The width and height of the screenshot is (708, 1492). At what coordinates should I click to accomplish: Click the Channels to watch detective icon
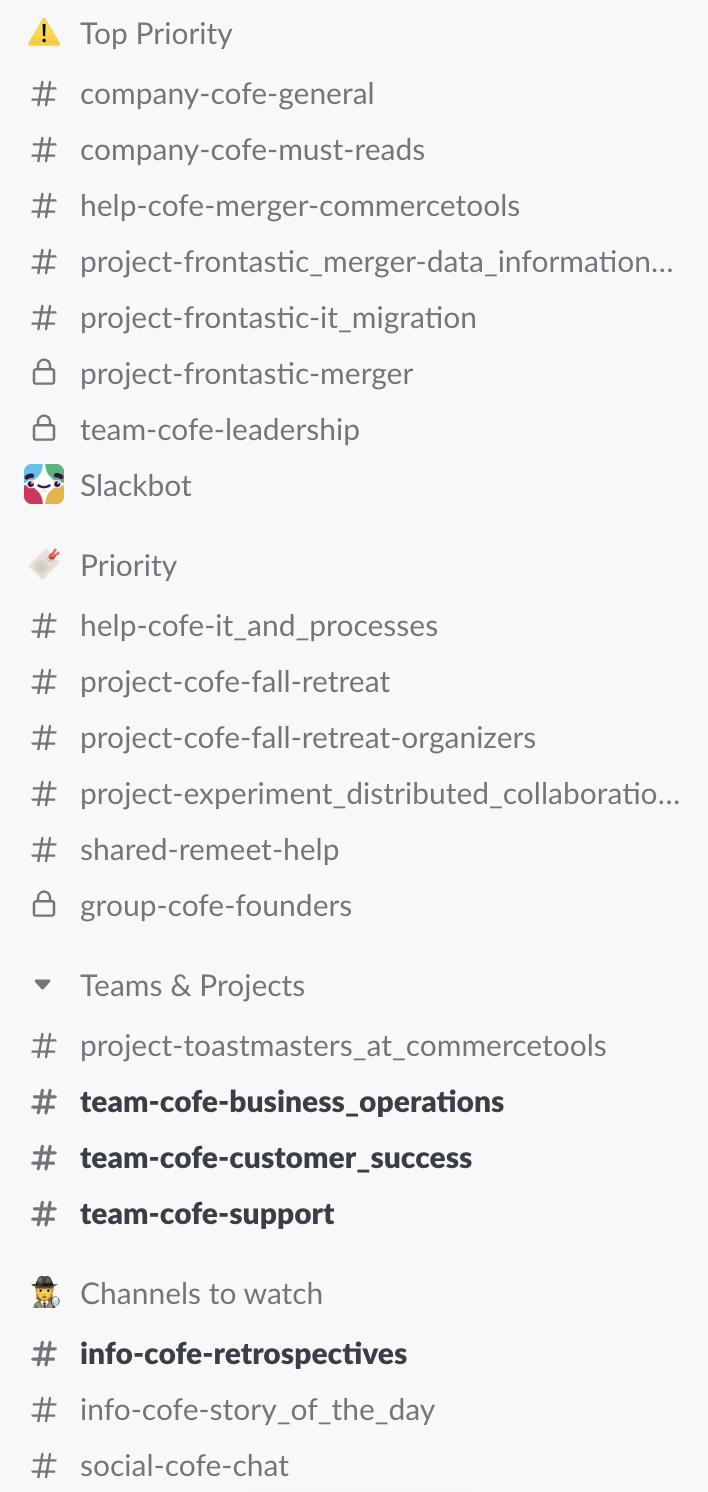43,1293
